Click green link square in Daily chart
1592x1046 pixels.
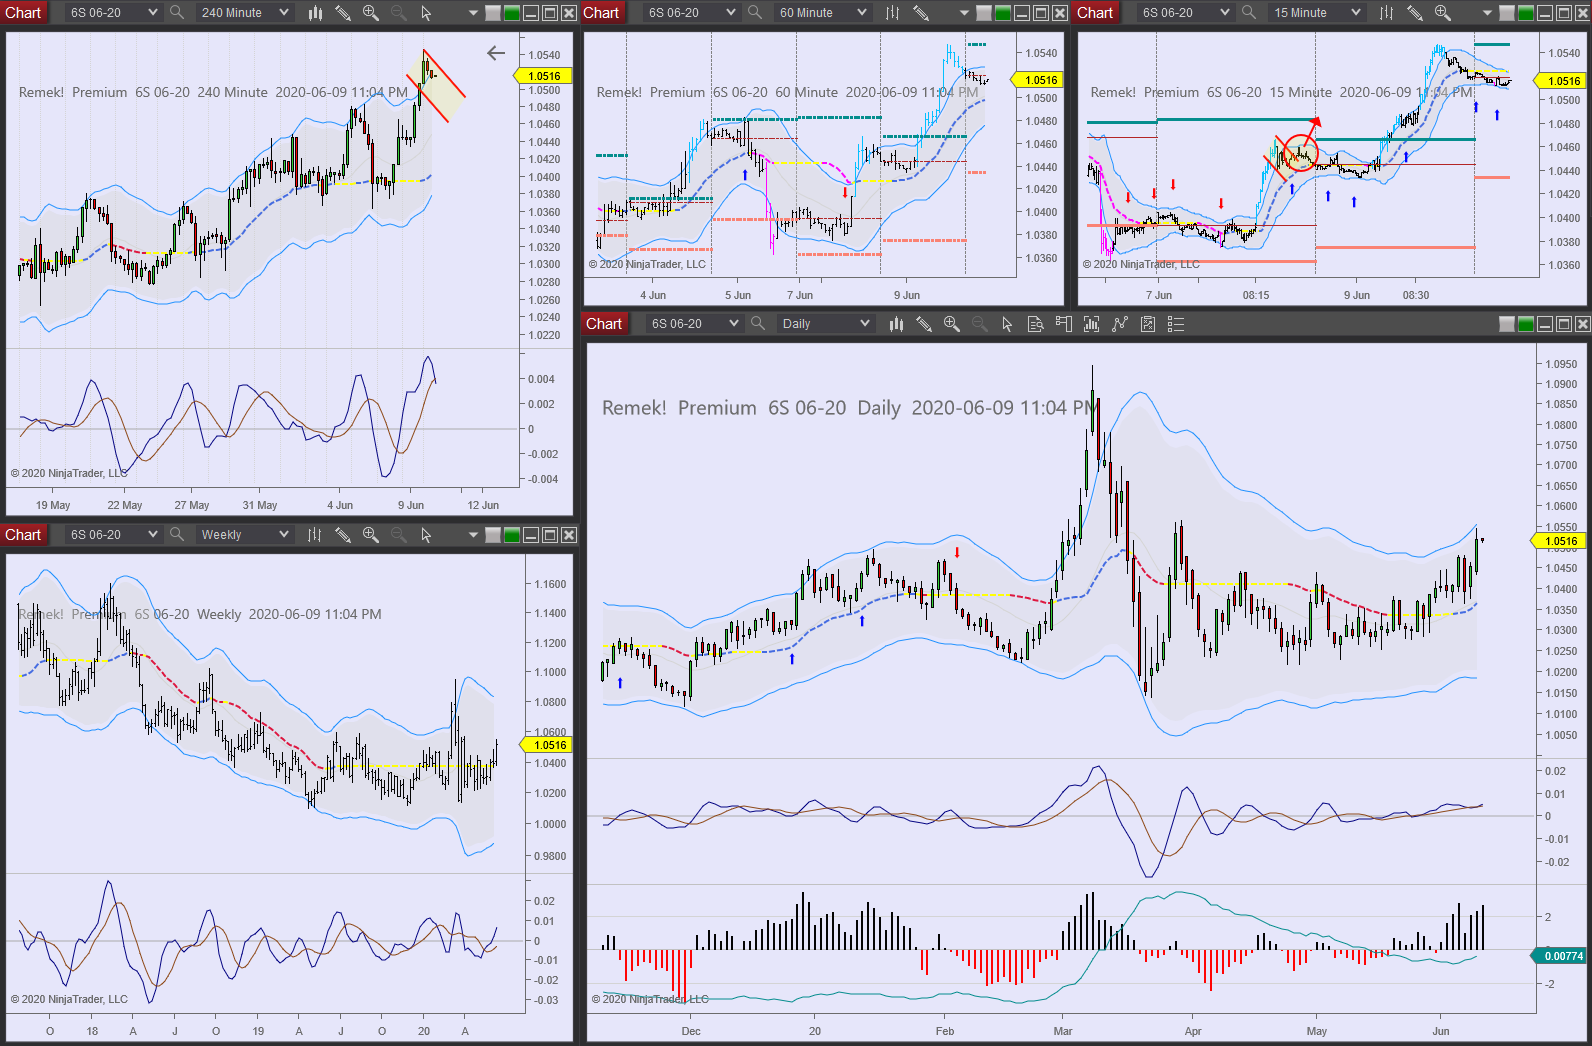click(1526, 324)
